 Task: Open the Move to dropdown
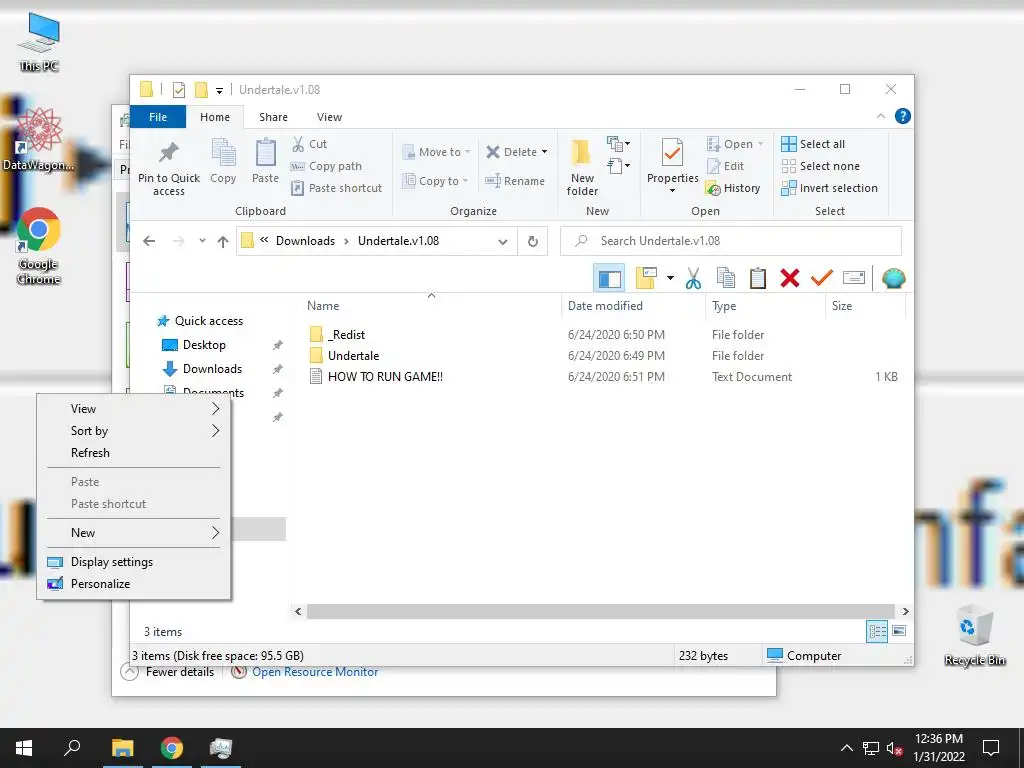point(436,152)
